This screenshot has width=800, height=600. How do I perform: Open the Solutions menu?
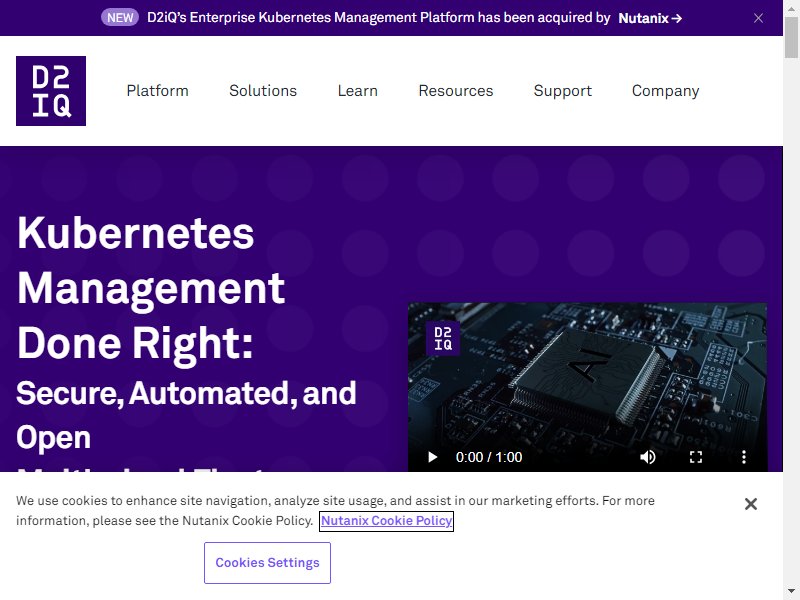[263, 91]
